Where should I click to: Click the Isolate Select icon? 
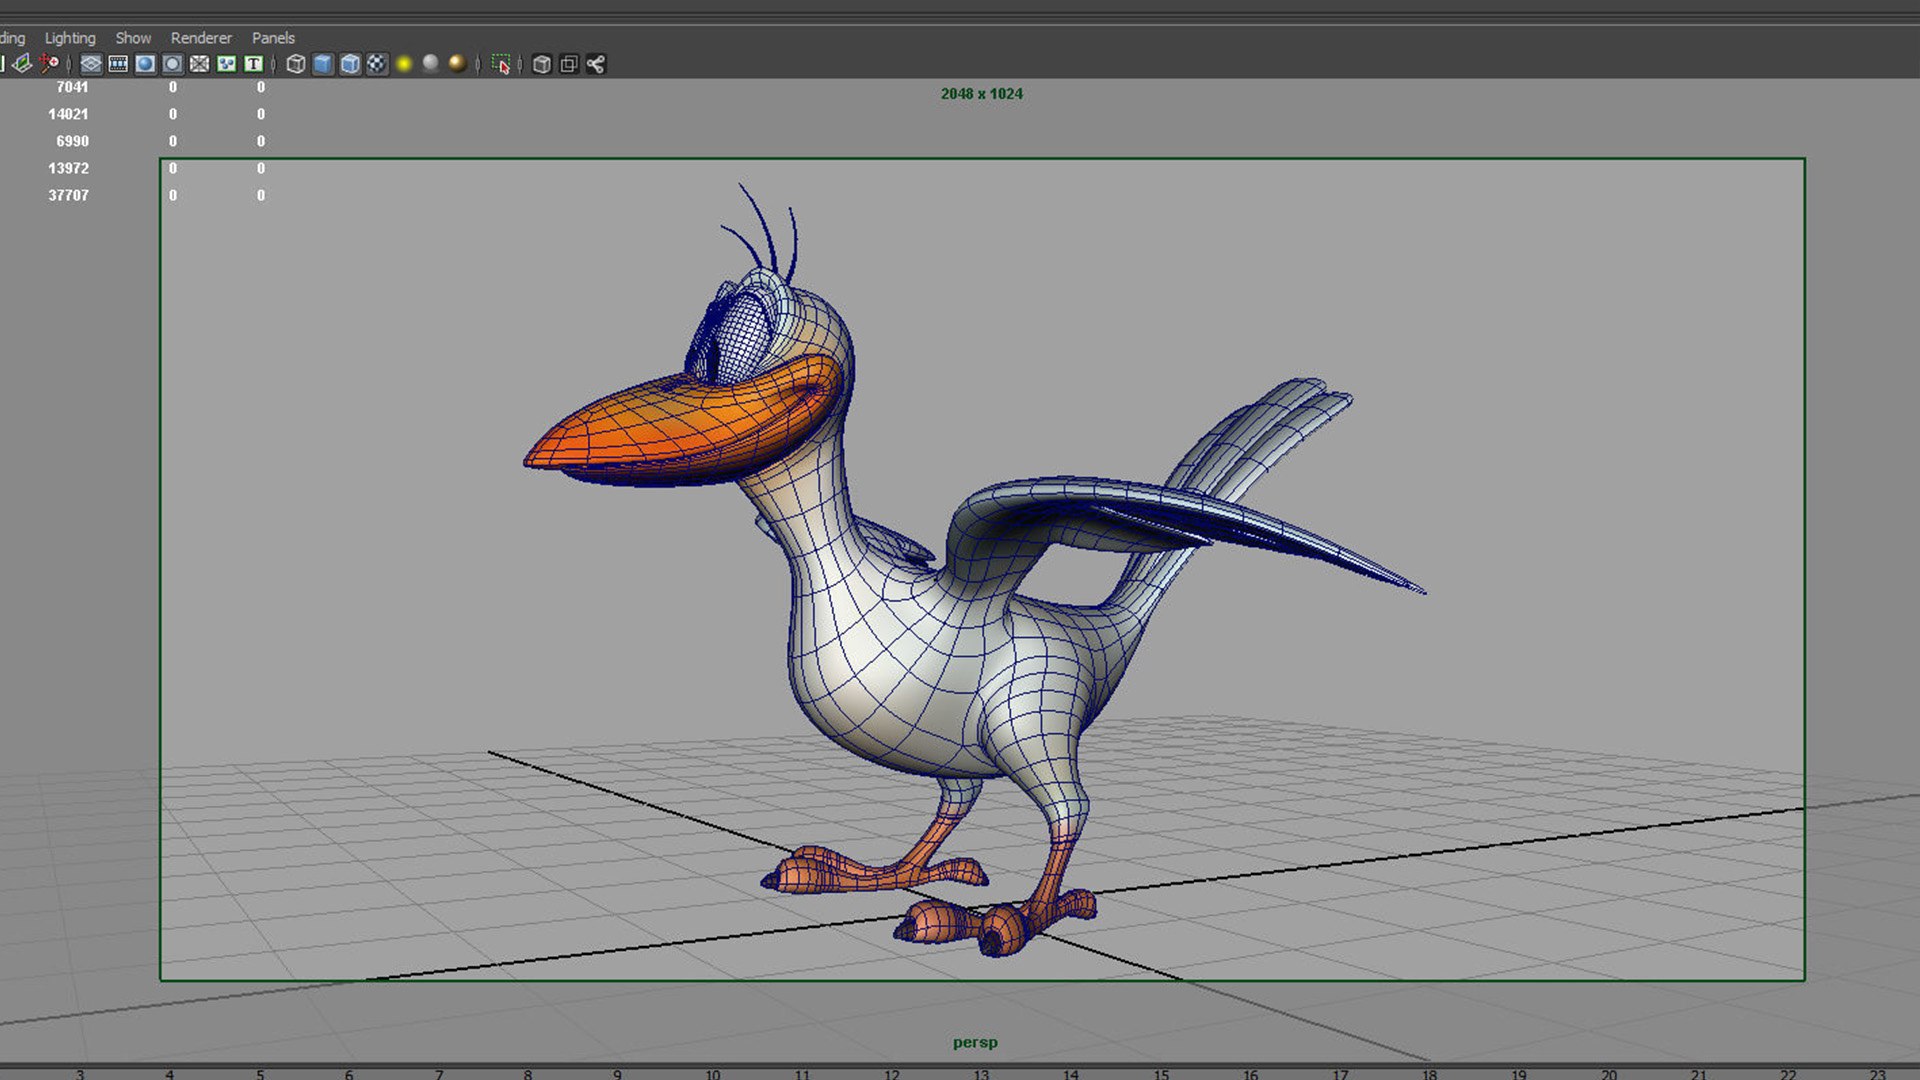tap(501, 64)
